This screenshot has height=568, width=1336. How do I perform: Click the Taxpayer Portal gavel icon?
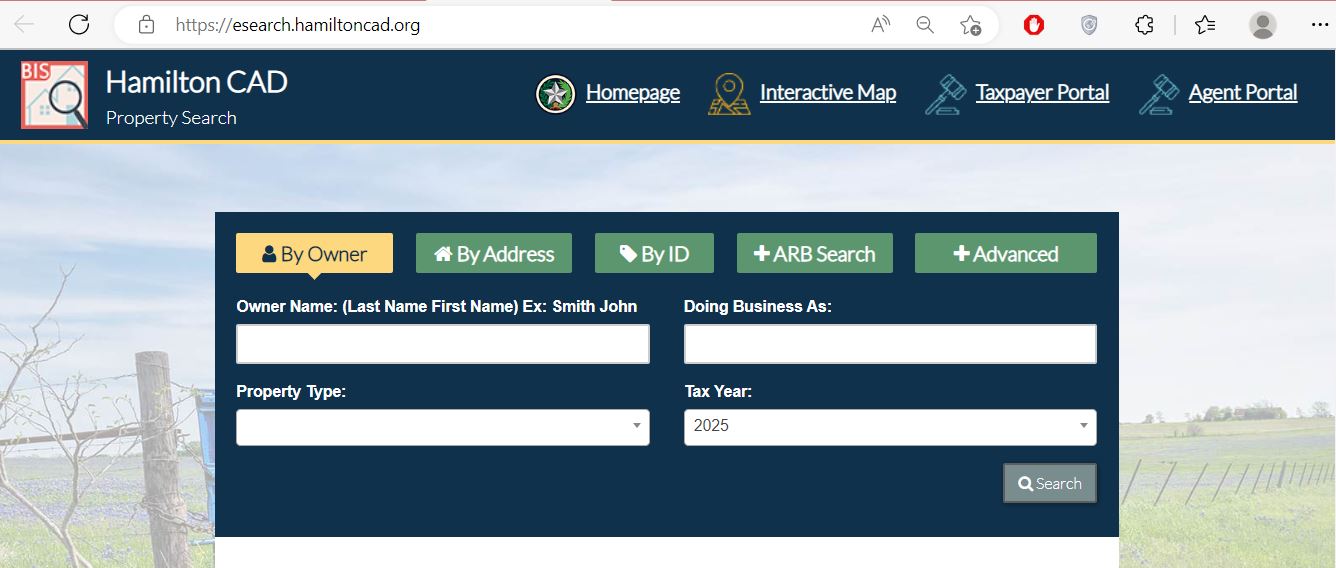945,94
